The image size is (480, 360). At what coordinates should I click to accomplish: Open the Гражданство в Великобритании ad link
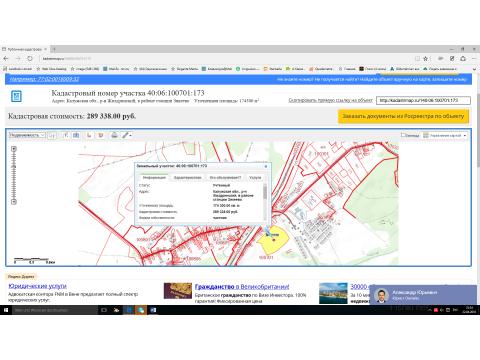[242, 287]
